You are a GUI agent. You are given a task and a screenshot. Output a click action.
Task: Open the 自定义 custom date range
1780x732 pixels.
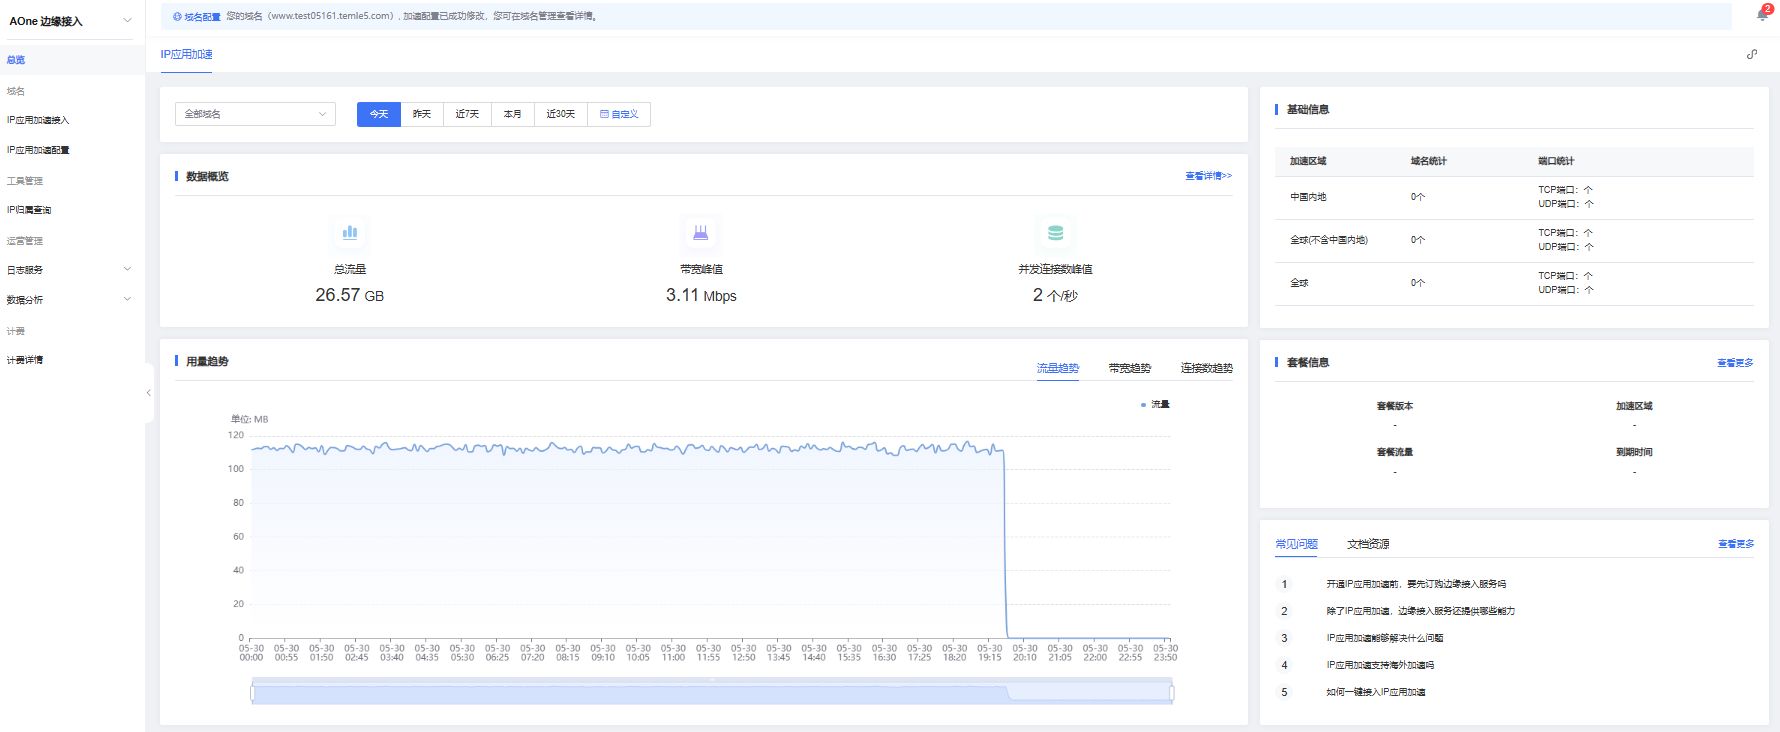(x=619, y=114)
